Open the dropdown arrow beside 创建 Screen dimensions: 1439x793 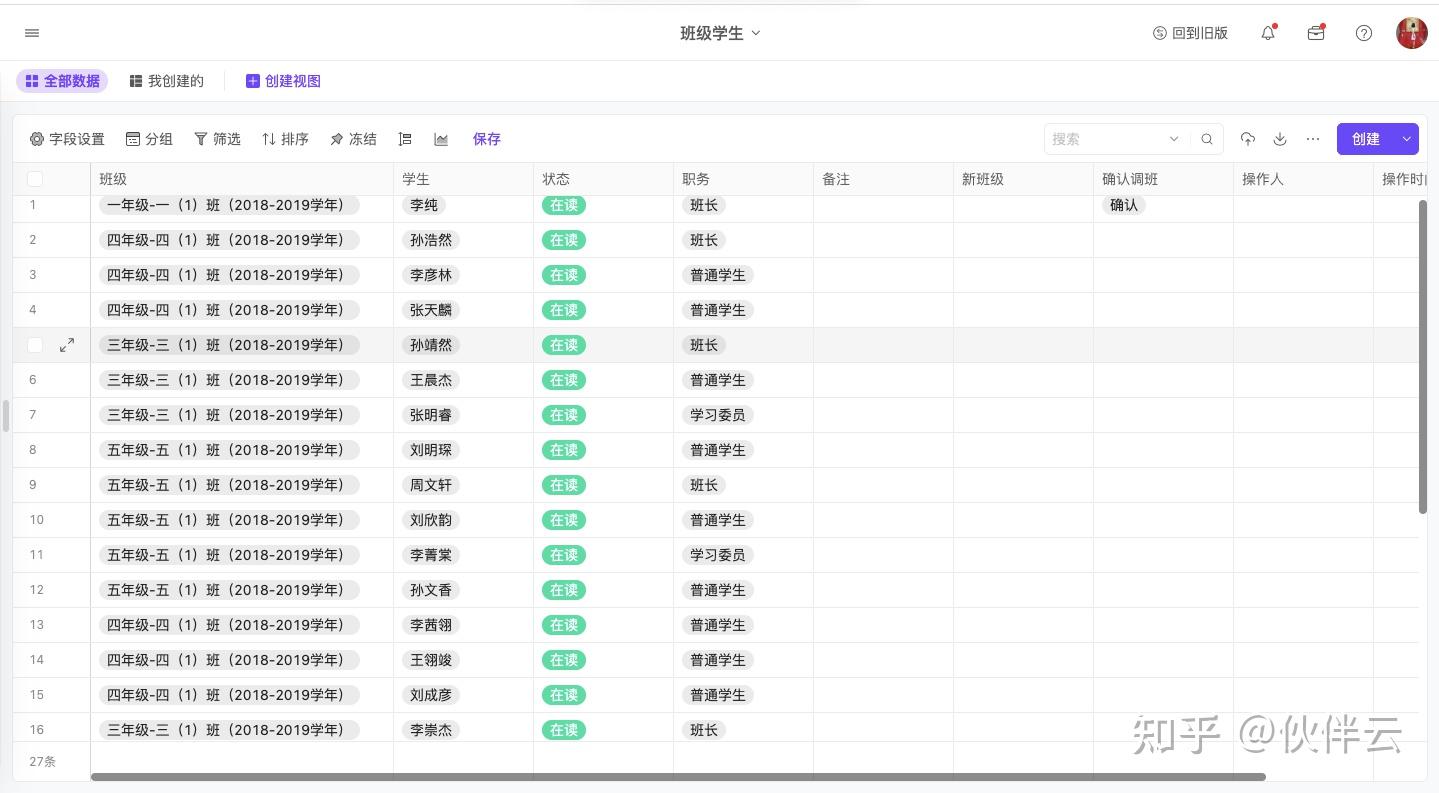point(1407,139)
